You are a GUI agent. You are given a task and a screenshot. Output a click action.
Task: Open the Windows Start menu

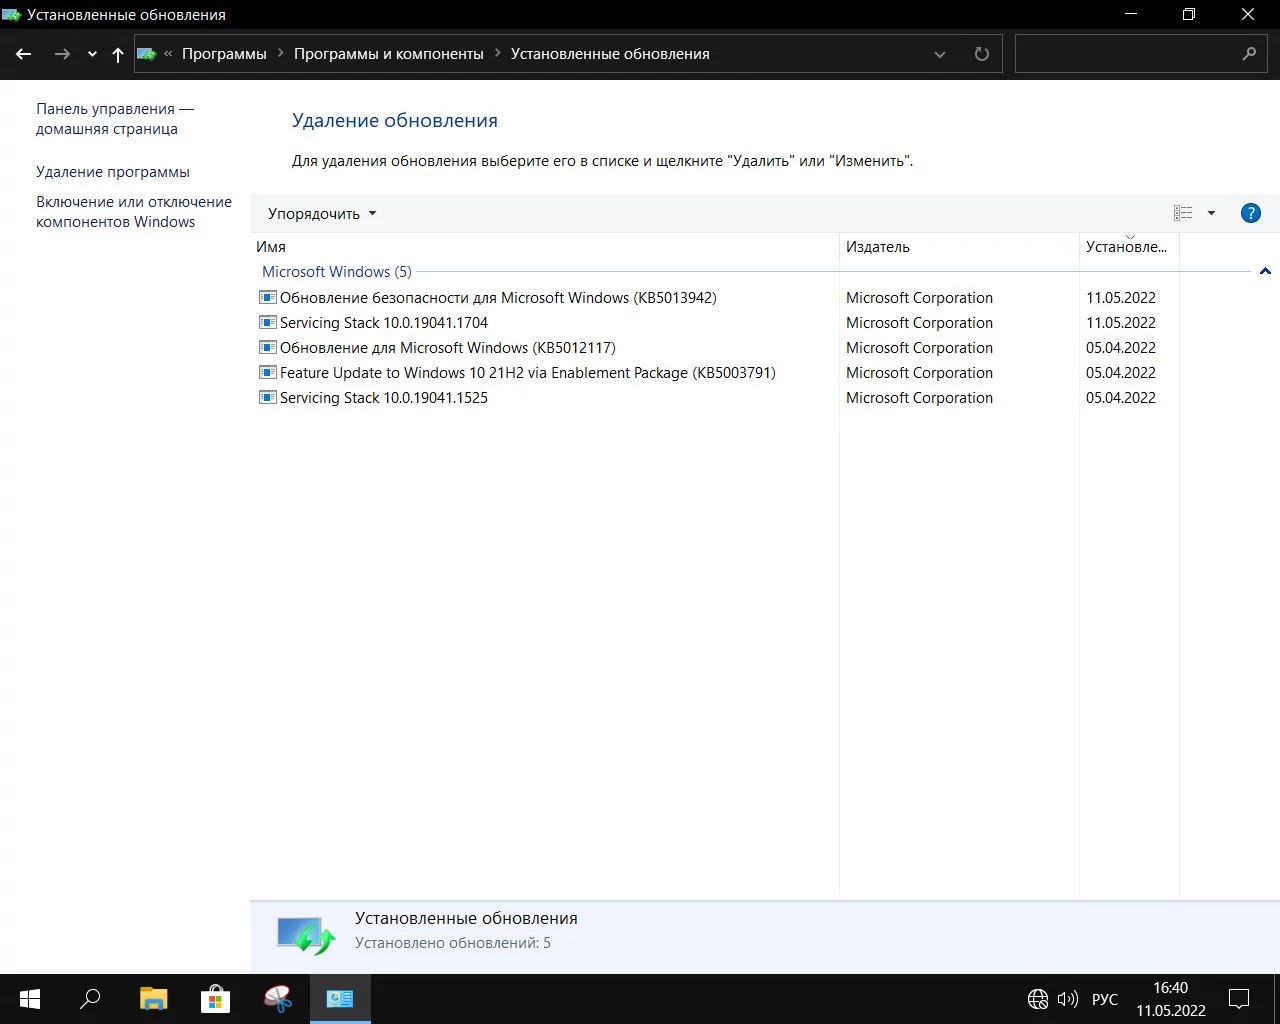tap(30, 999)
